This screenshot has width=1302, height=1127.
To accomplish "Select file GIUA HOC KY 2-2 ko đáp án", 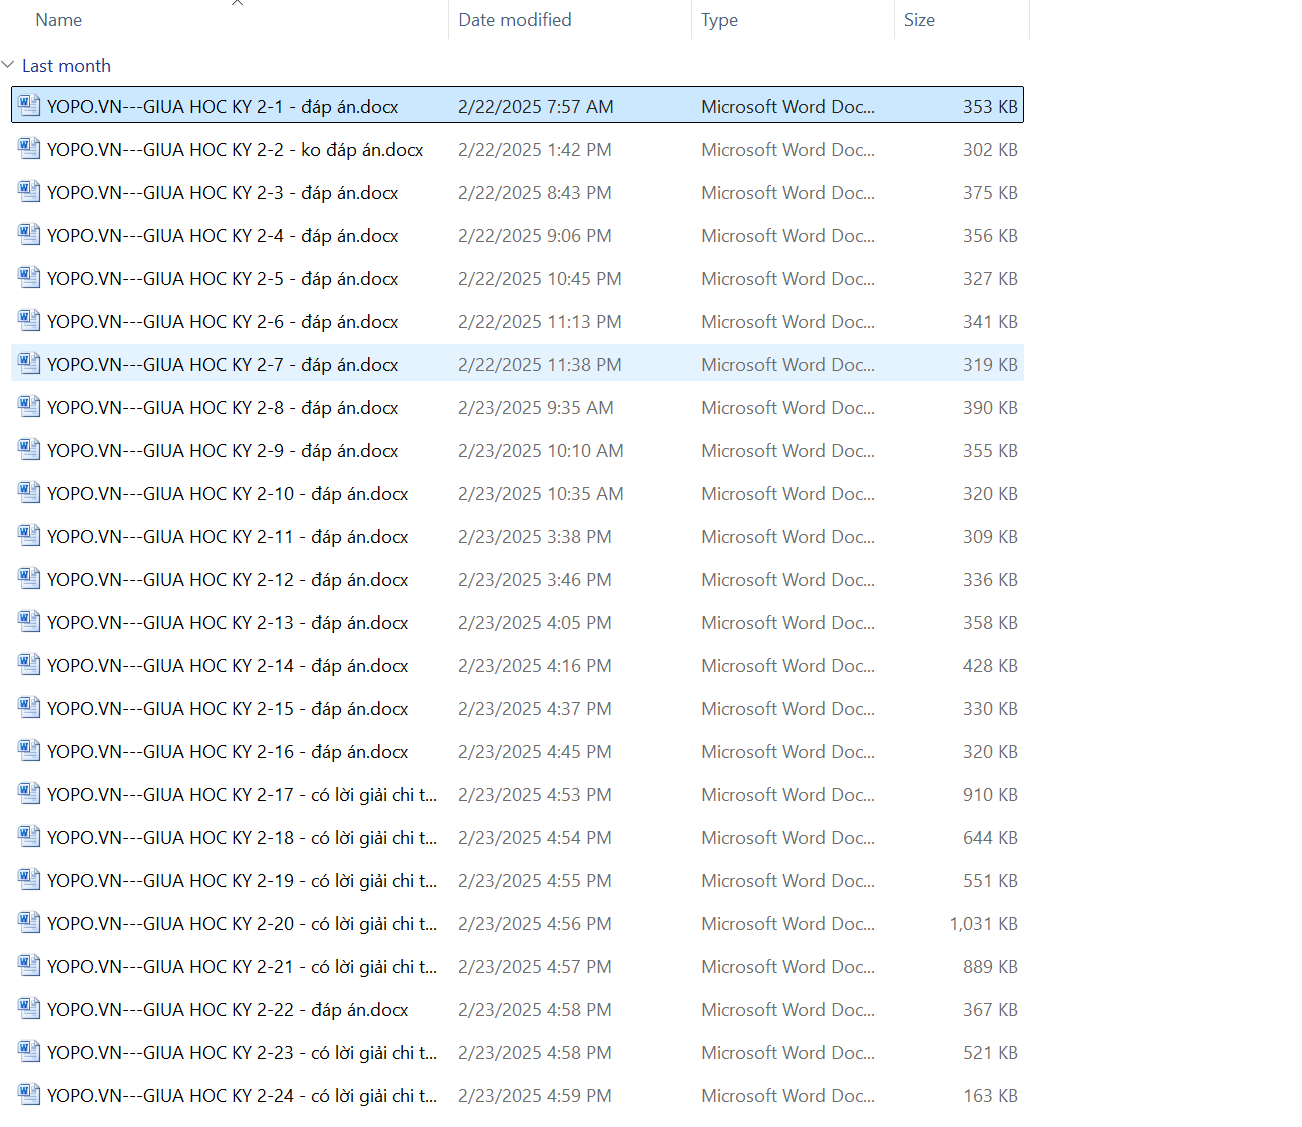I will point(235,150).
